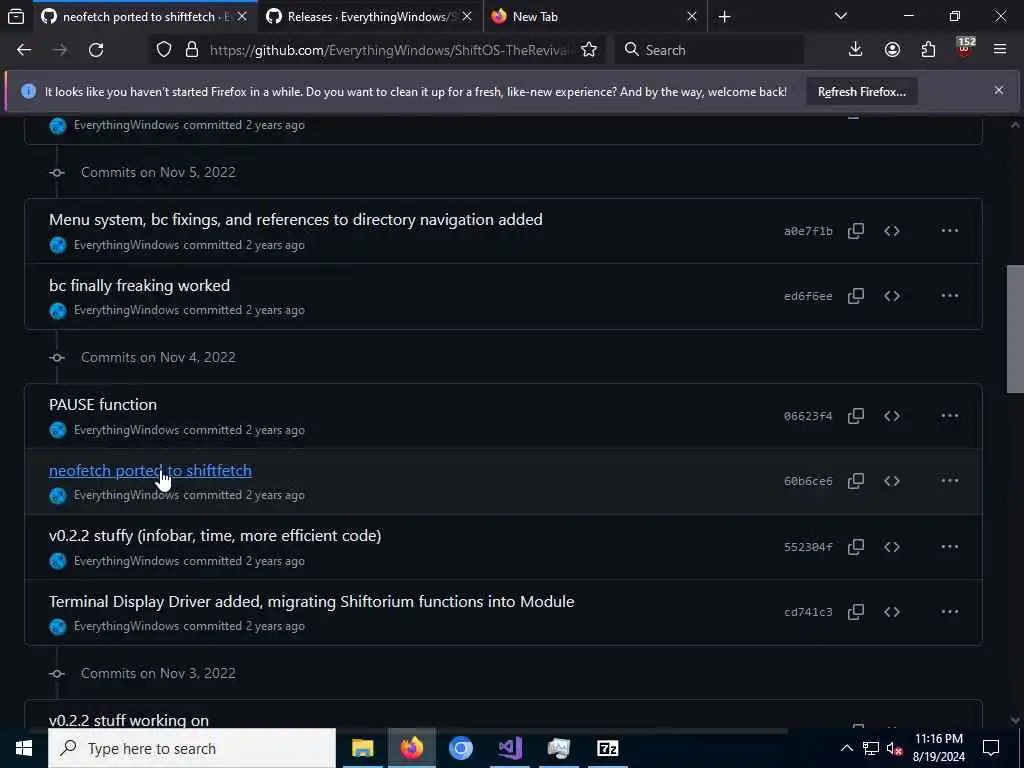Copy full SHA for commit a0e7f1b
Image resolution: width=1024 pixels, height=768 pixels.
click(856, 231)
